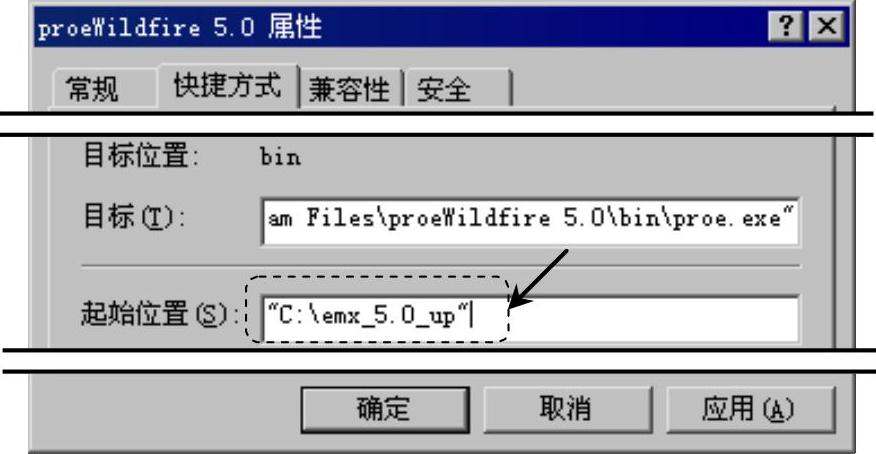The width and height of the screenshot is (876, 454).
Task: Click the 应用(A) button
Action: 749,409
